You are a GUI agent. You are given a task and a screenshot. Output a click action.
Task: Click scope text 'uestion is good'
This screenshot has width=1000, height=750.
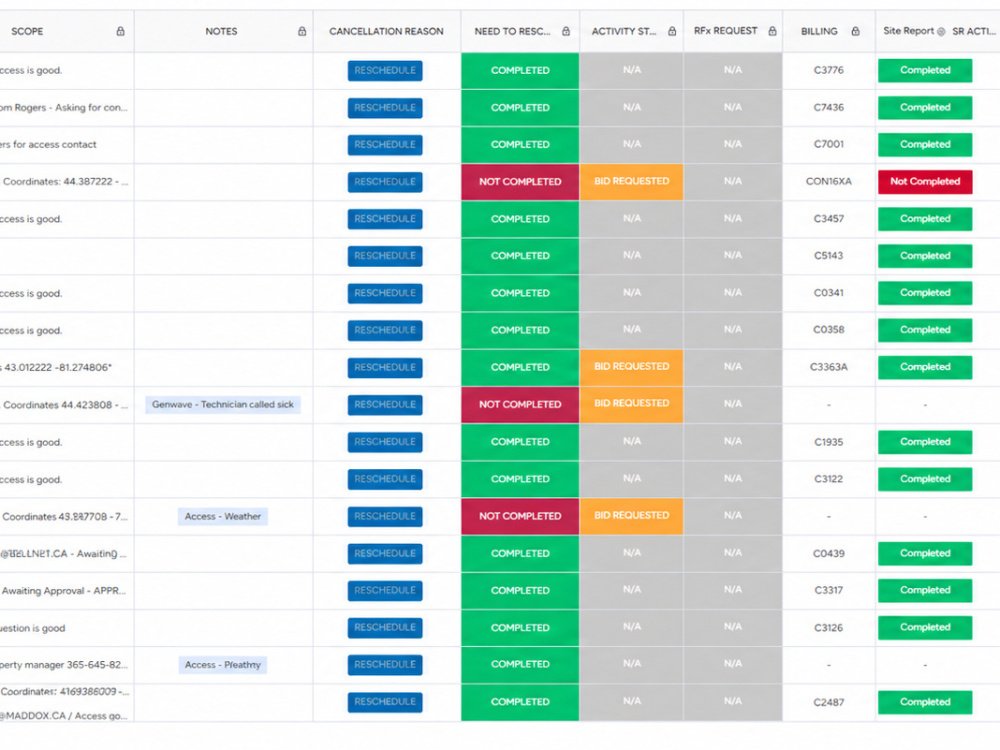[x=33, y=628]
